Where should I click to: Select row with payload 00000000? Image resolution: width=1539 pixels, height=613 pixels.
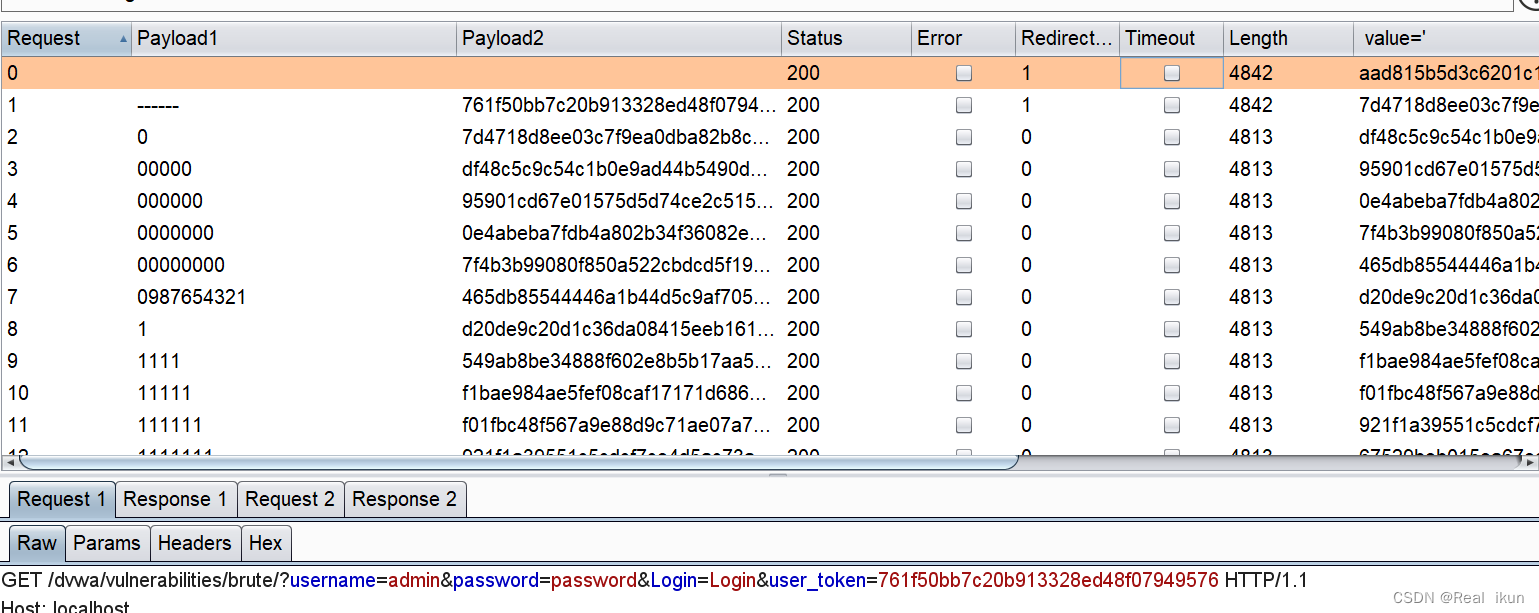pos(770,265)
